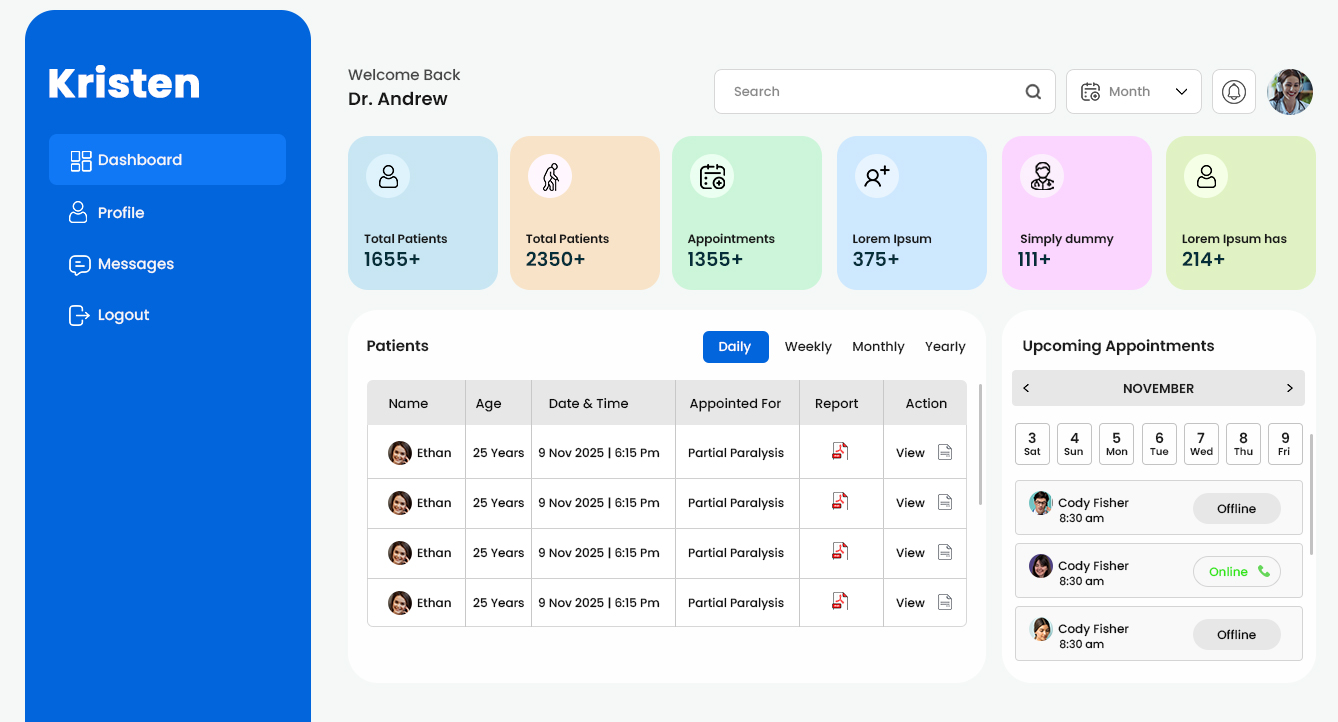This screenshot has height=722, width=1338.
Task: Click the document icon in last patient row
Action: tap(945, 602)
